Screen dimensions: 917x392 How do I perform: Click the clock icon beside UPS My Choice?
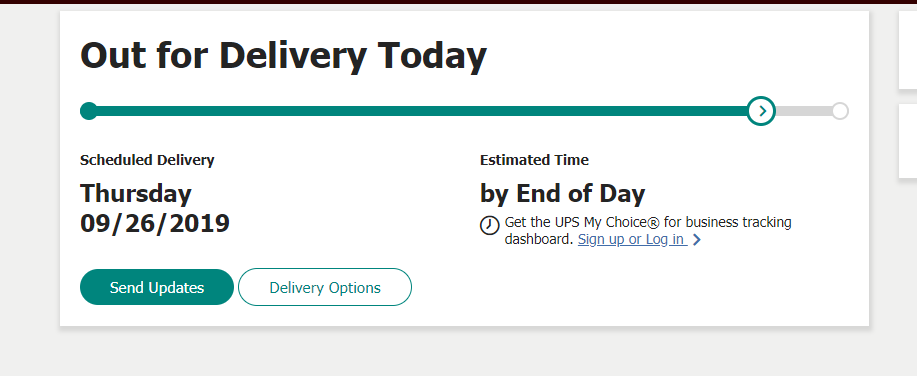click(489, 225)
